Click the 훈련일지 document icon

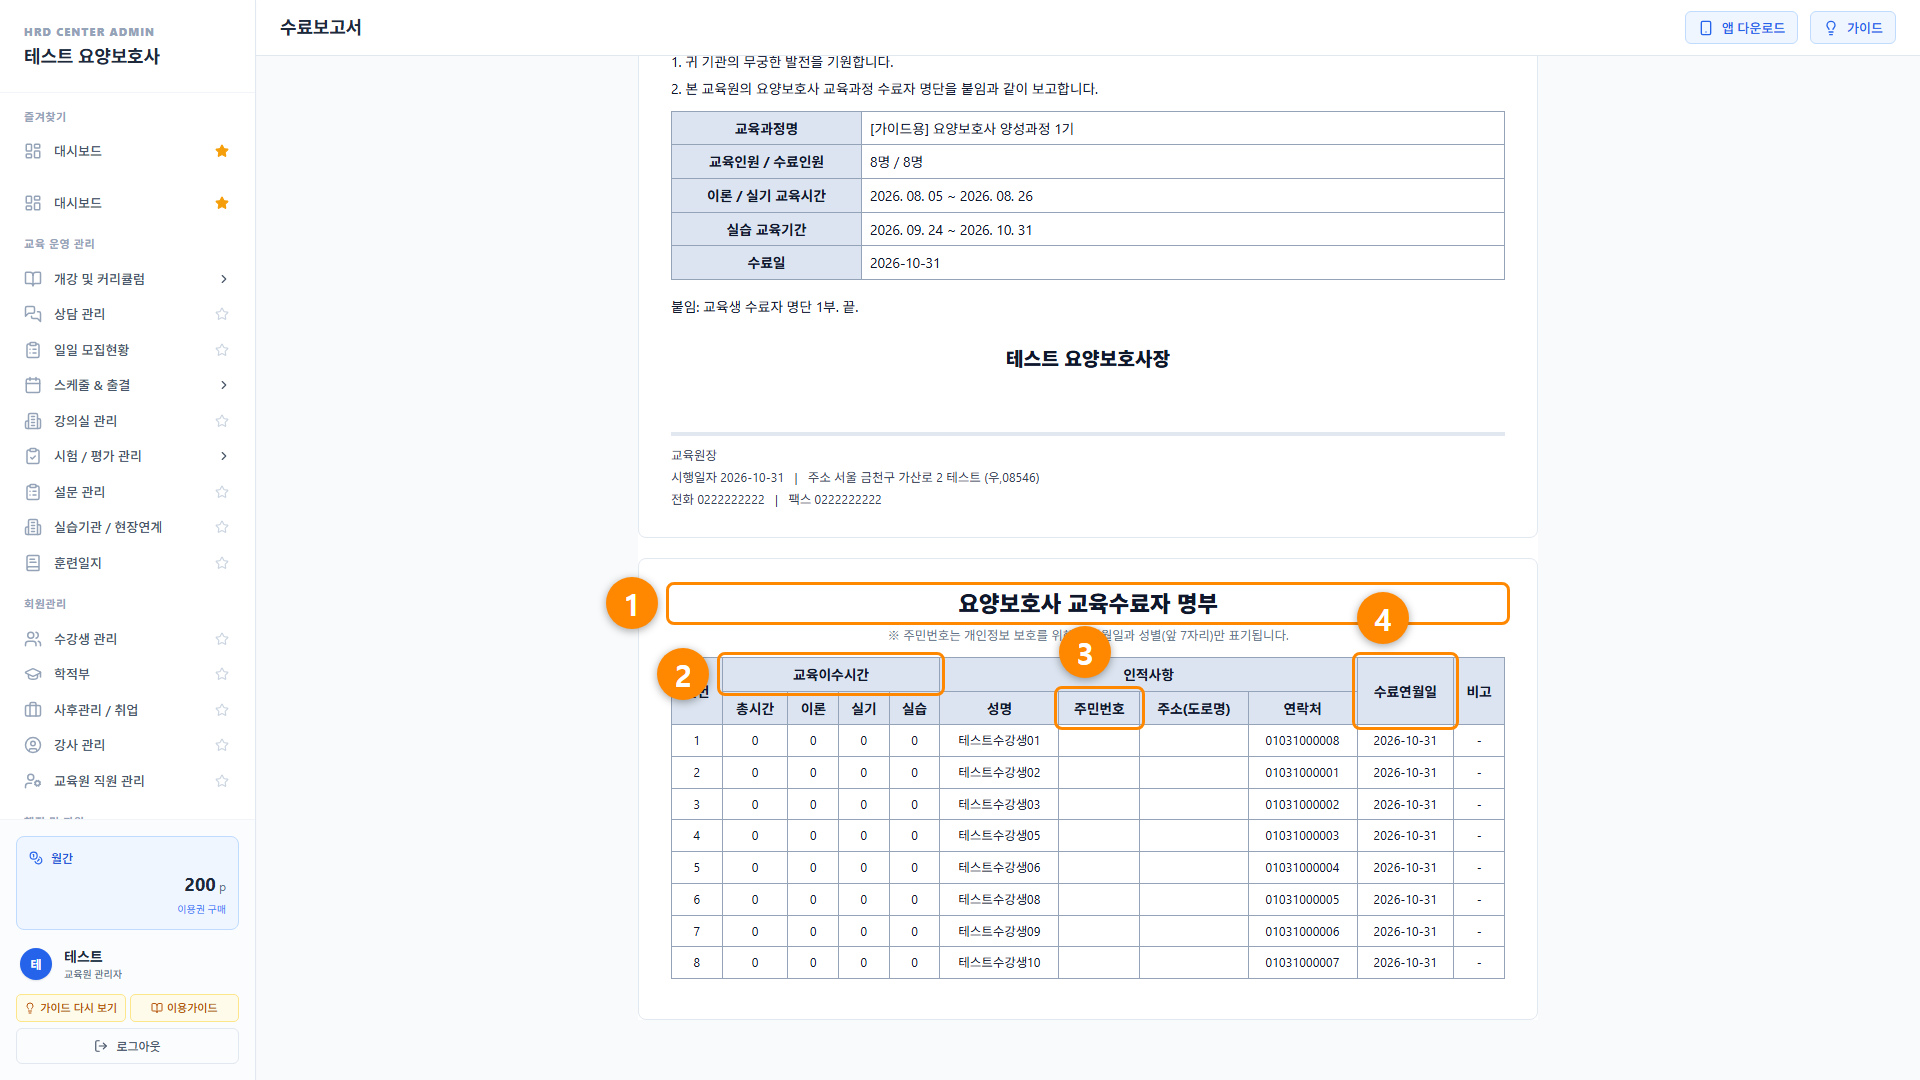click(33, 563)
